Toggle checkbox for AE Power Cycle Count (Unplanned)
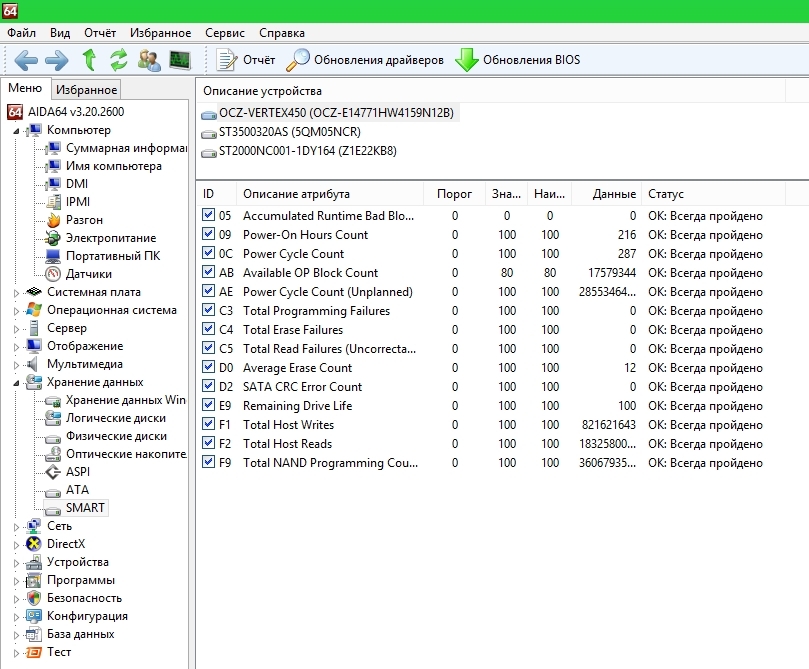 click(x=208, y=291)
